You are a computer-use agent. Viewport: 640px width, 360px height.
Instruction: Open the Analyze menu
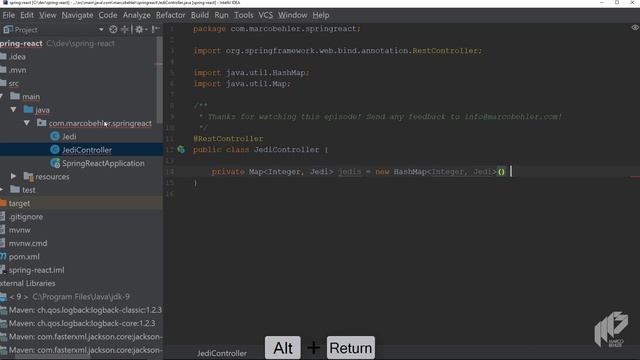click(x=137, y=15)
